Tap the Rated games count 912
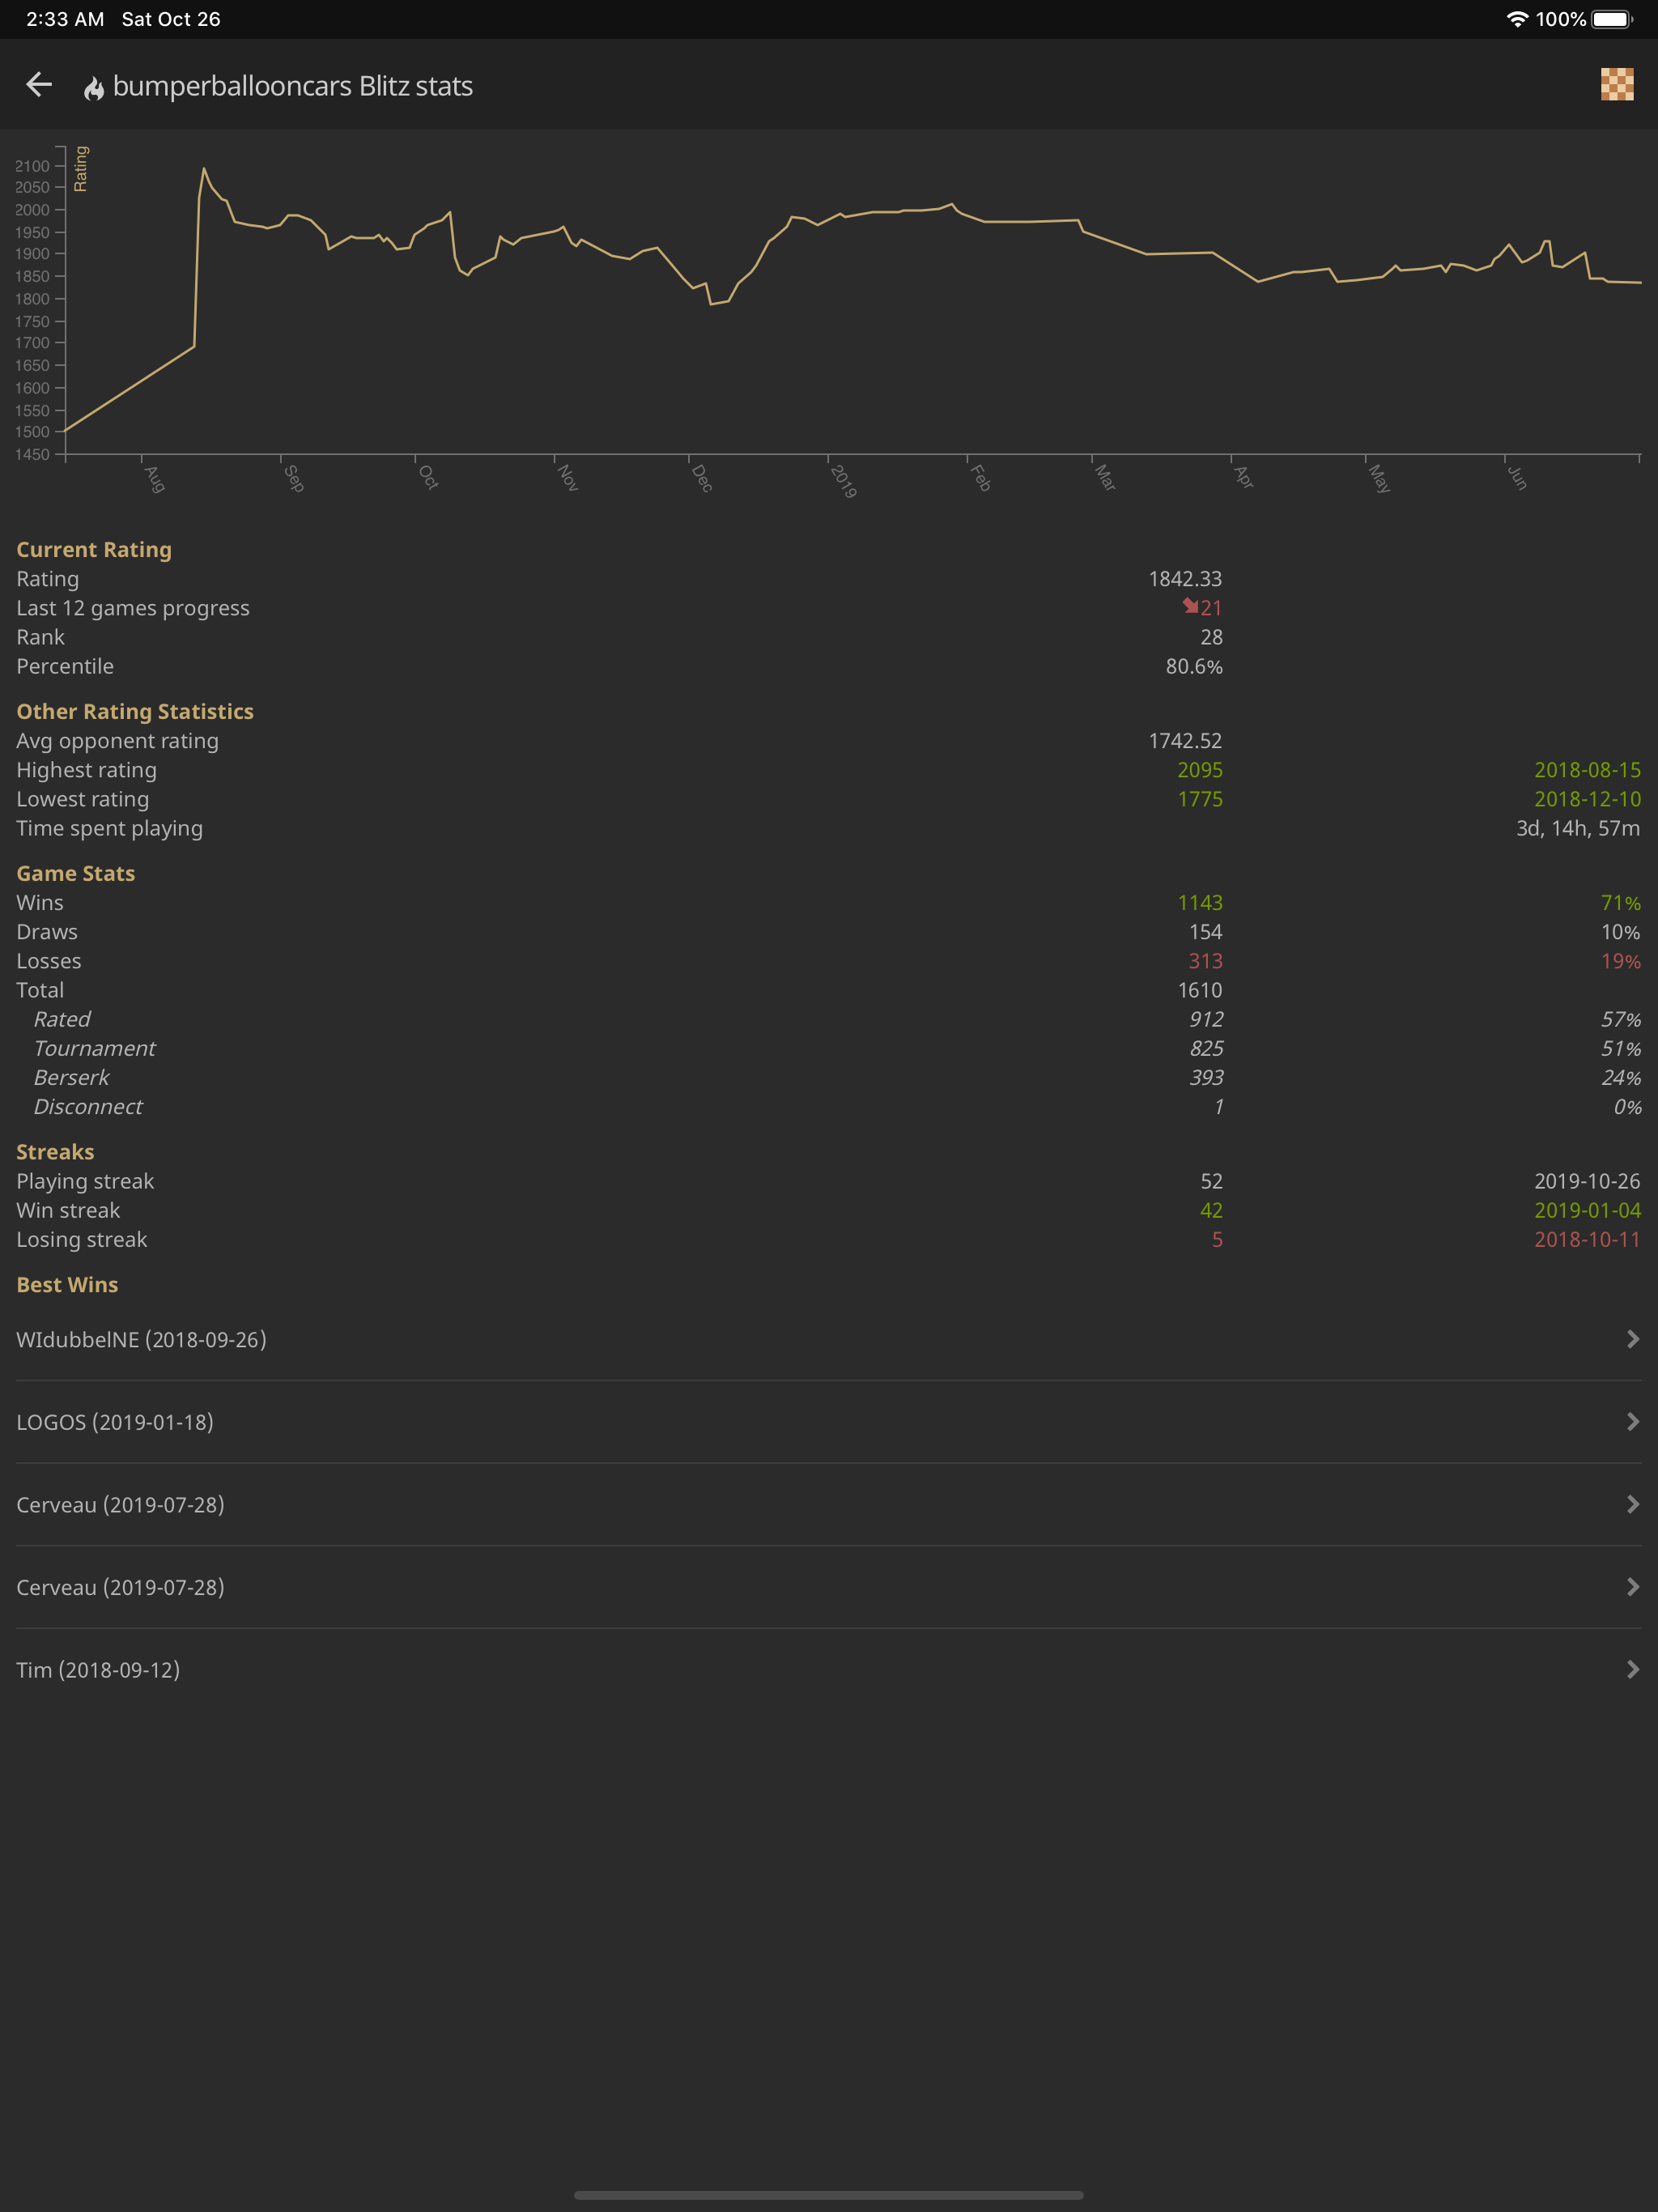The width and height of the screenshot is (1658, 2212). tap(1206, 1019)
